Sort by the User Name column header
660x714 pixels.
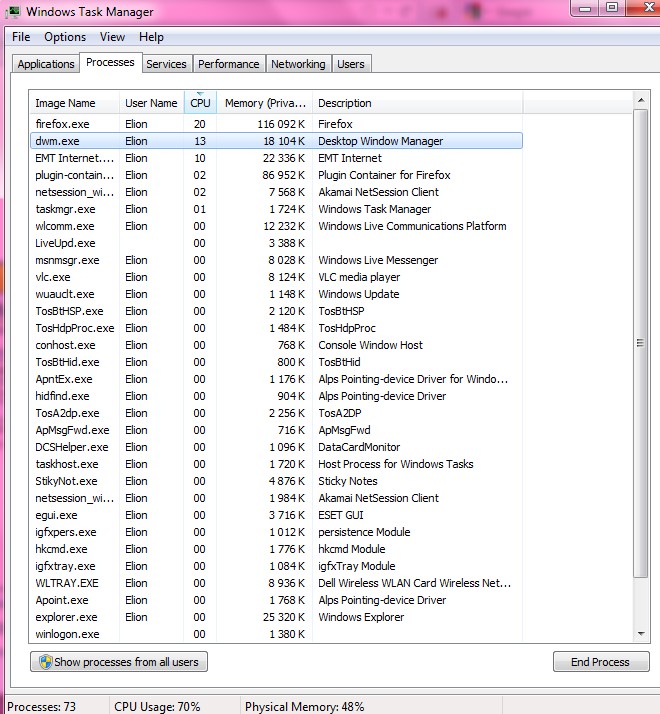click(x=152, y=103)
